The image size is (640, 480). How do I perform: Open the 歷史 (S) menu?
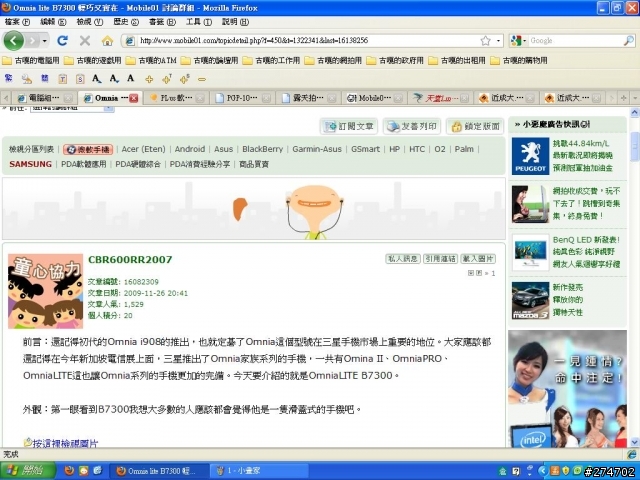coord(126,22)
